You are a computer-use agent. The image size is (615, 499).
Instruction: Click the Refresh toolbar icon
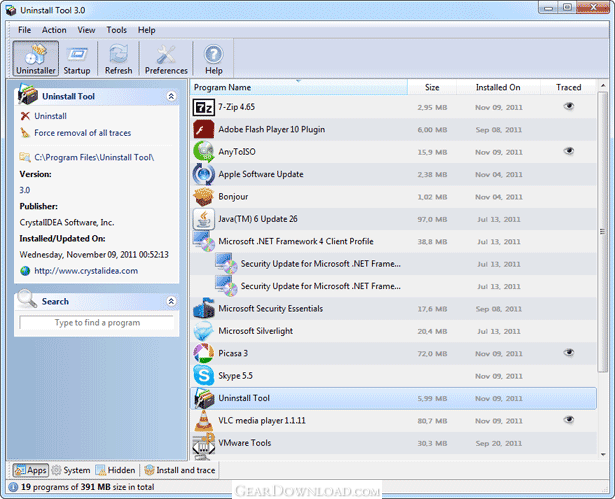[118, 58]
